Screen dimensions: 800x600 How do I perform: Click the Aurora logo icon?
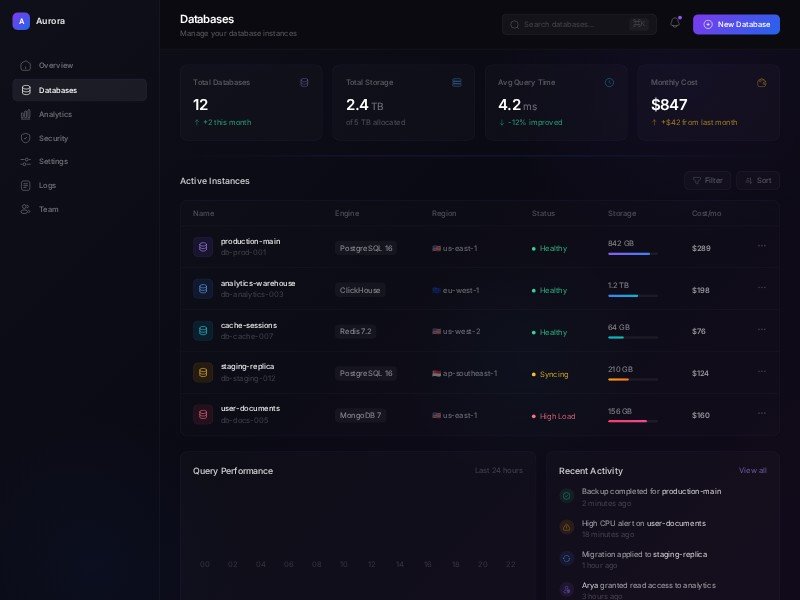coord(21,20)
